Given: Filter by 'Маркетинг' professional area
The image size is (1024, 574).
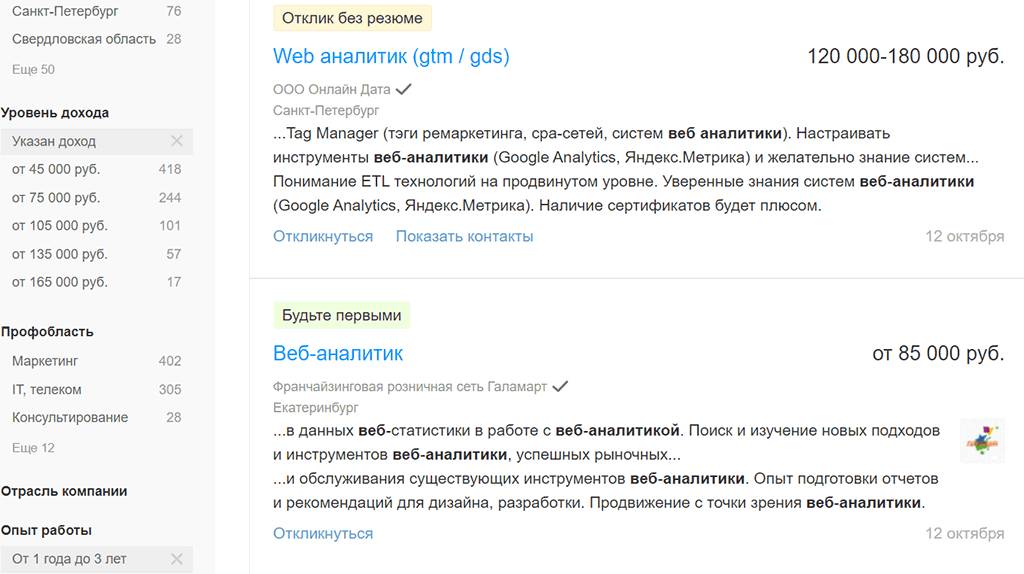Looking at the screenshot, I should (x=45, y=360).
